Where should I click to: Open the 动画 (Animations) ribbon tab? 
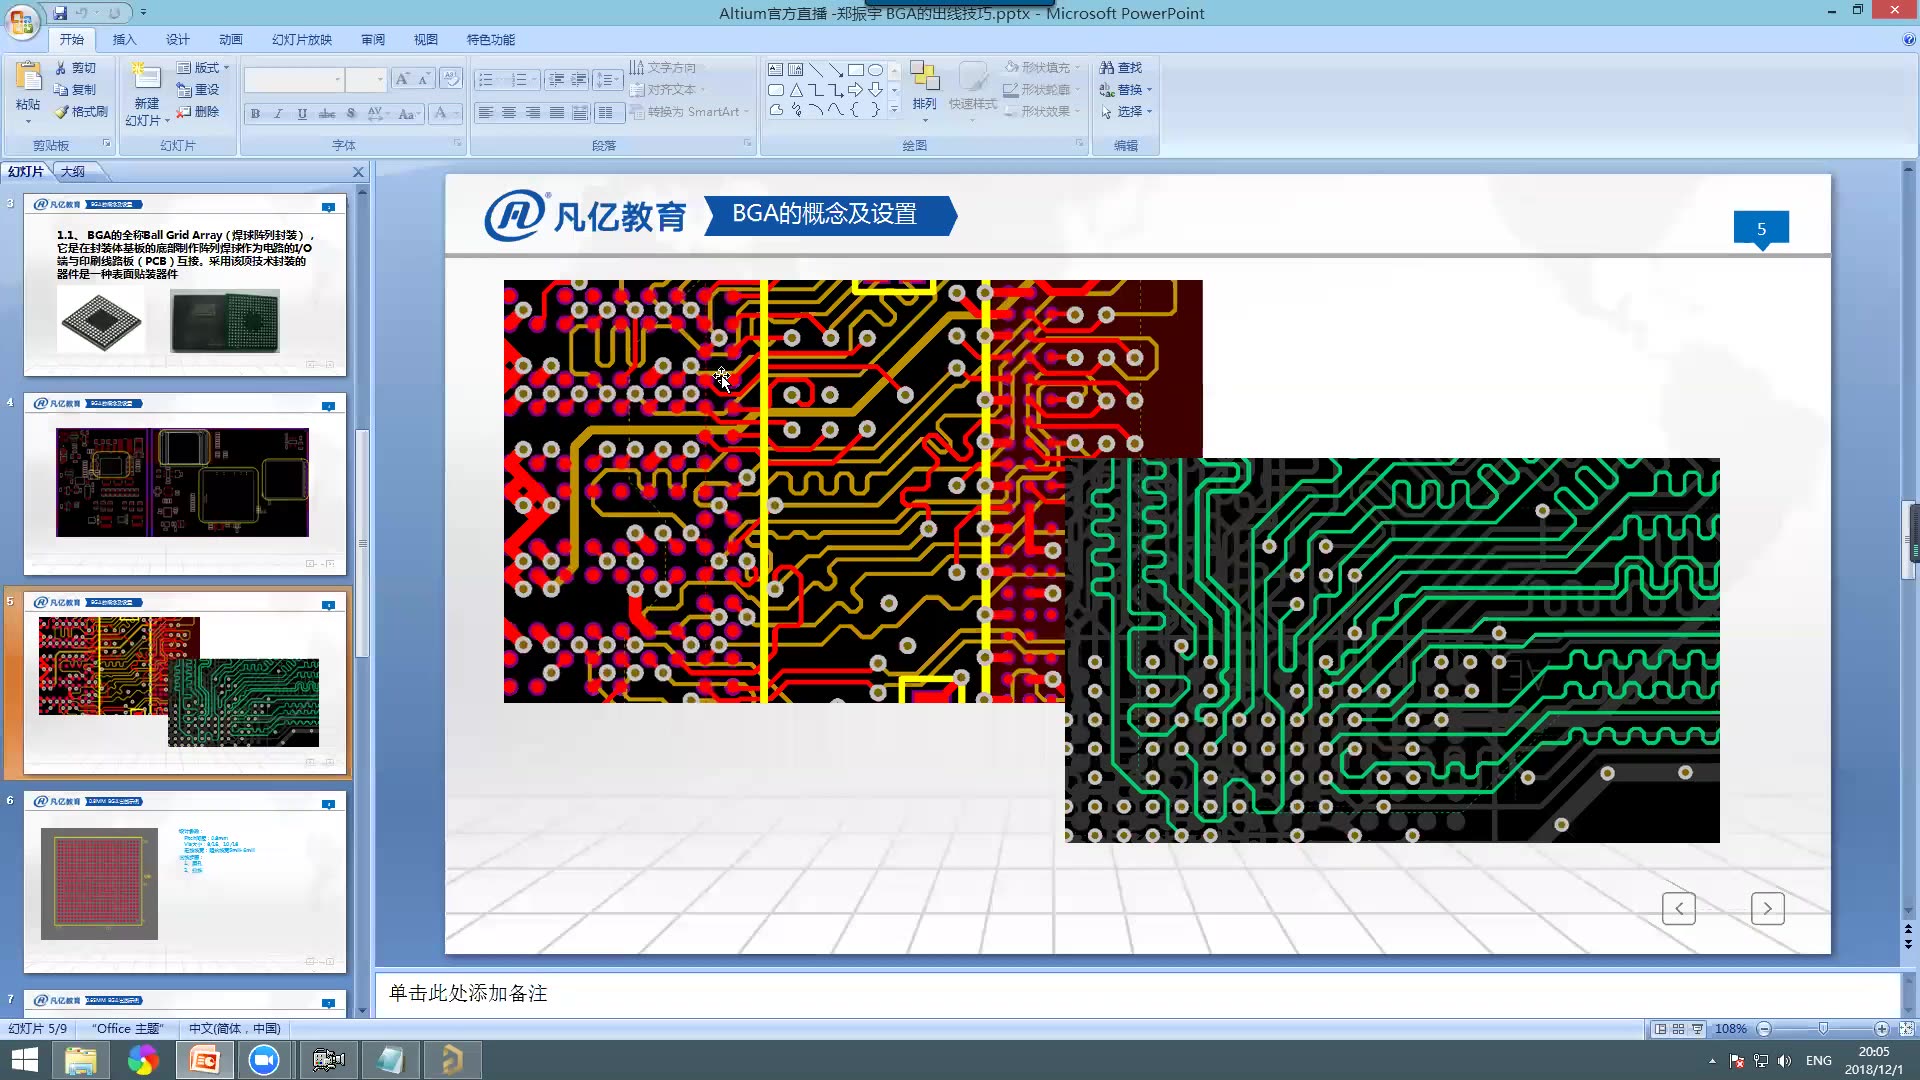(x=230, y=40)
